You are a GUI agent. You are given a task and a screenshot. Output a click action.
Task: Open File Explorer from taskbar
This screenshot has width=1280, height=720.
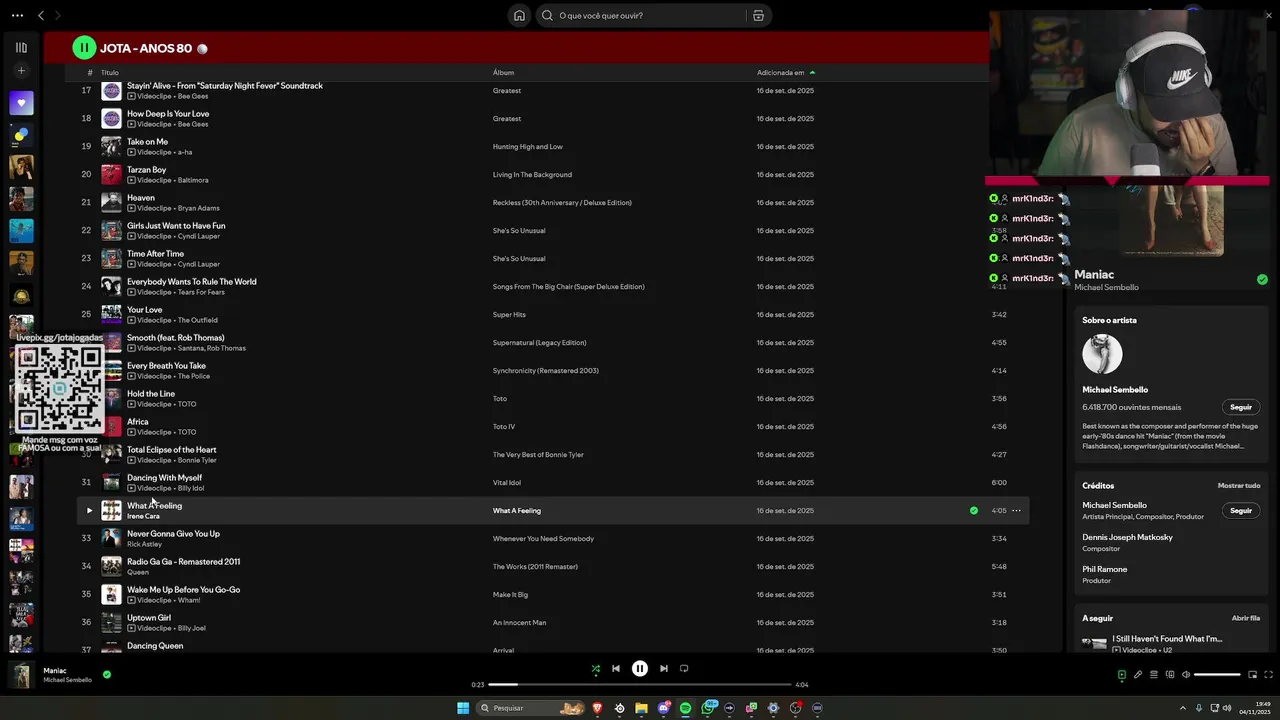point(641,708)
